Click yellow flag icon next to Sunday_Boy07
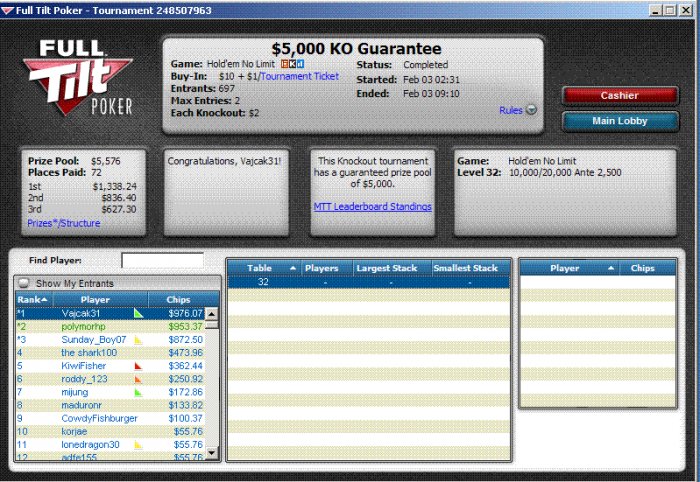This screenshot has height=482, width=700. click(138, 340)
